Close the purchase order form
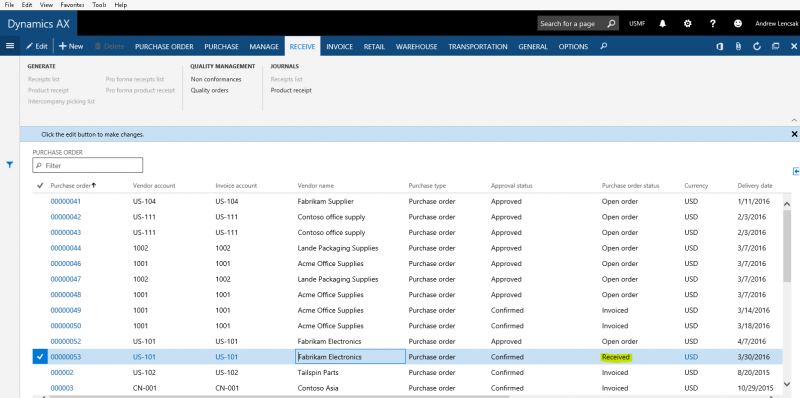Screen dimensions: 800x398 [794, 46]
